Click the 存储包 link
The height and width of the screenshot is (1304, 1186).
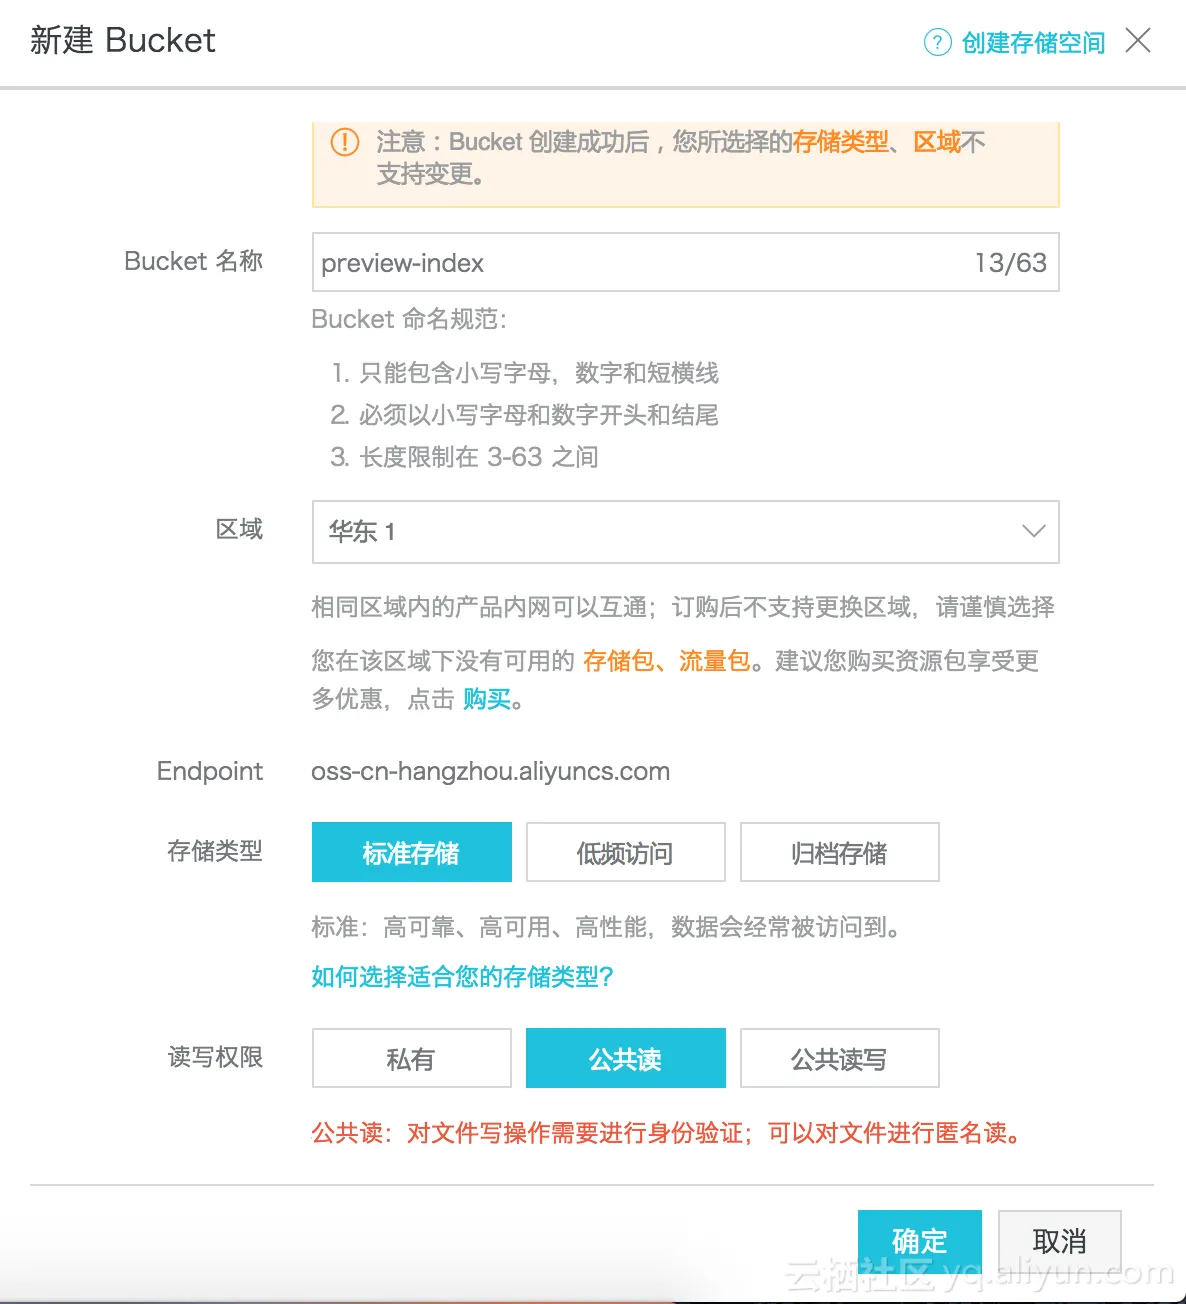pos(618,661)
